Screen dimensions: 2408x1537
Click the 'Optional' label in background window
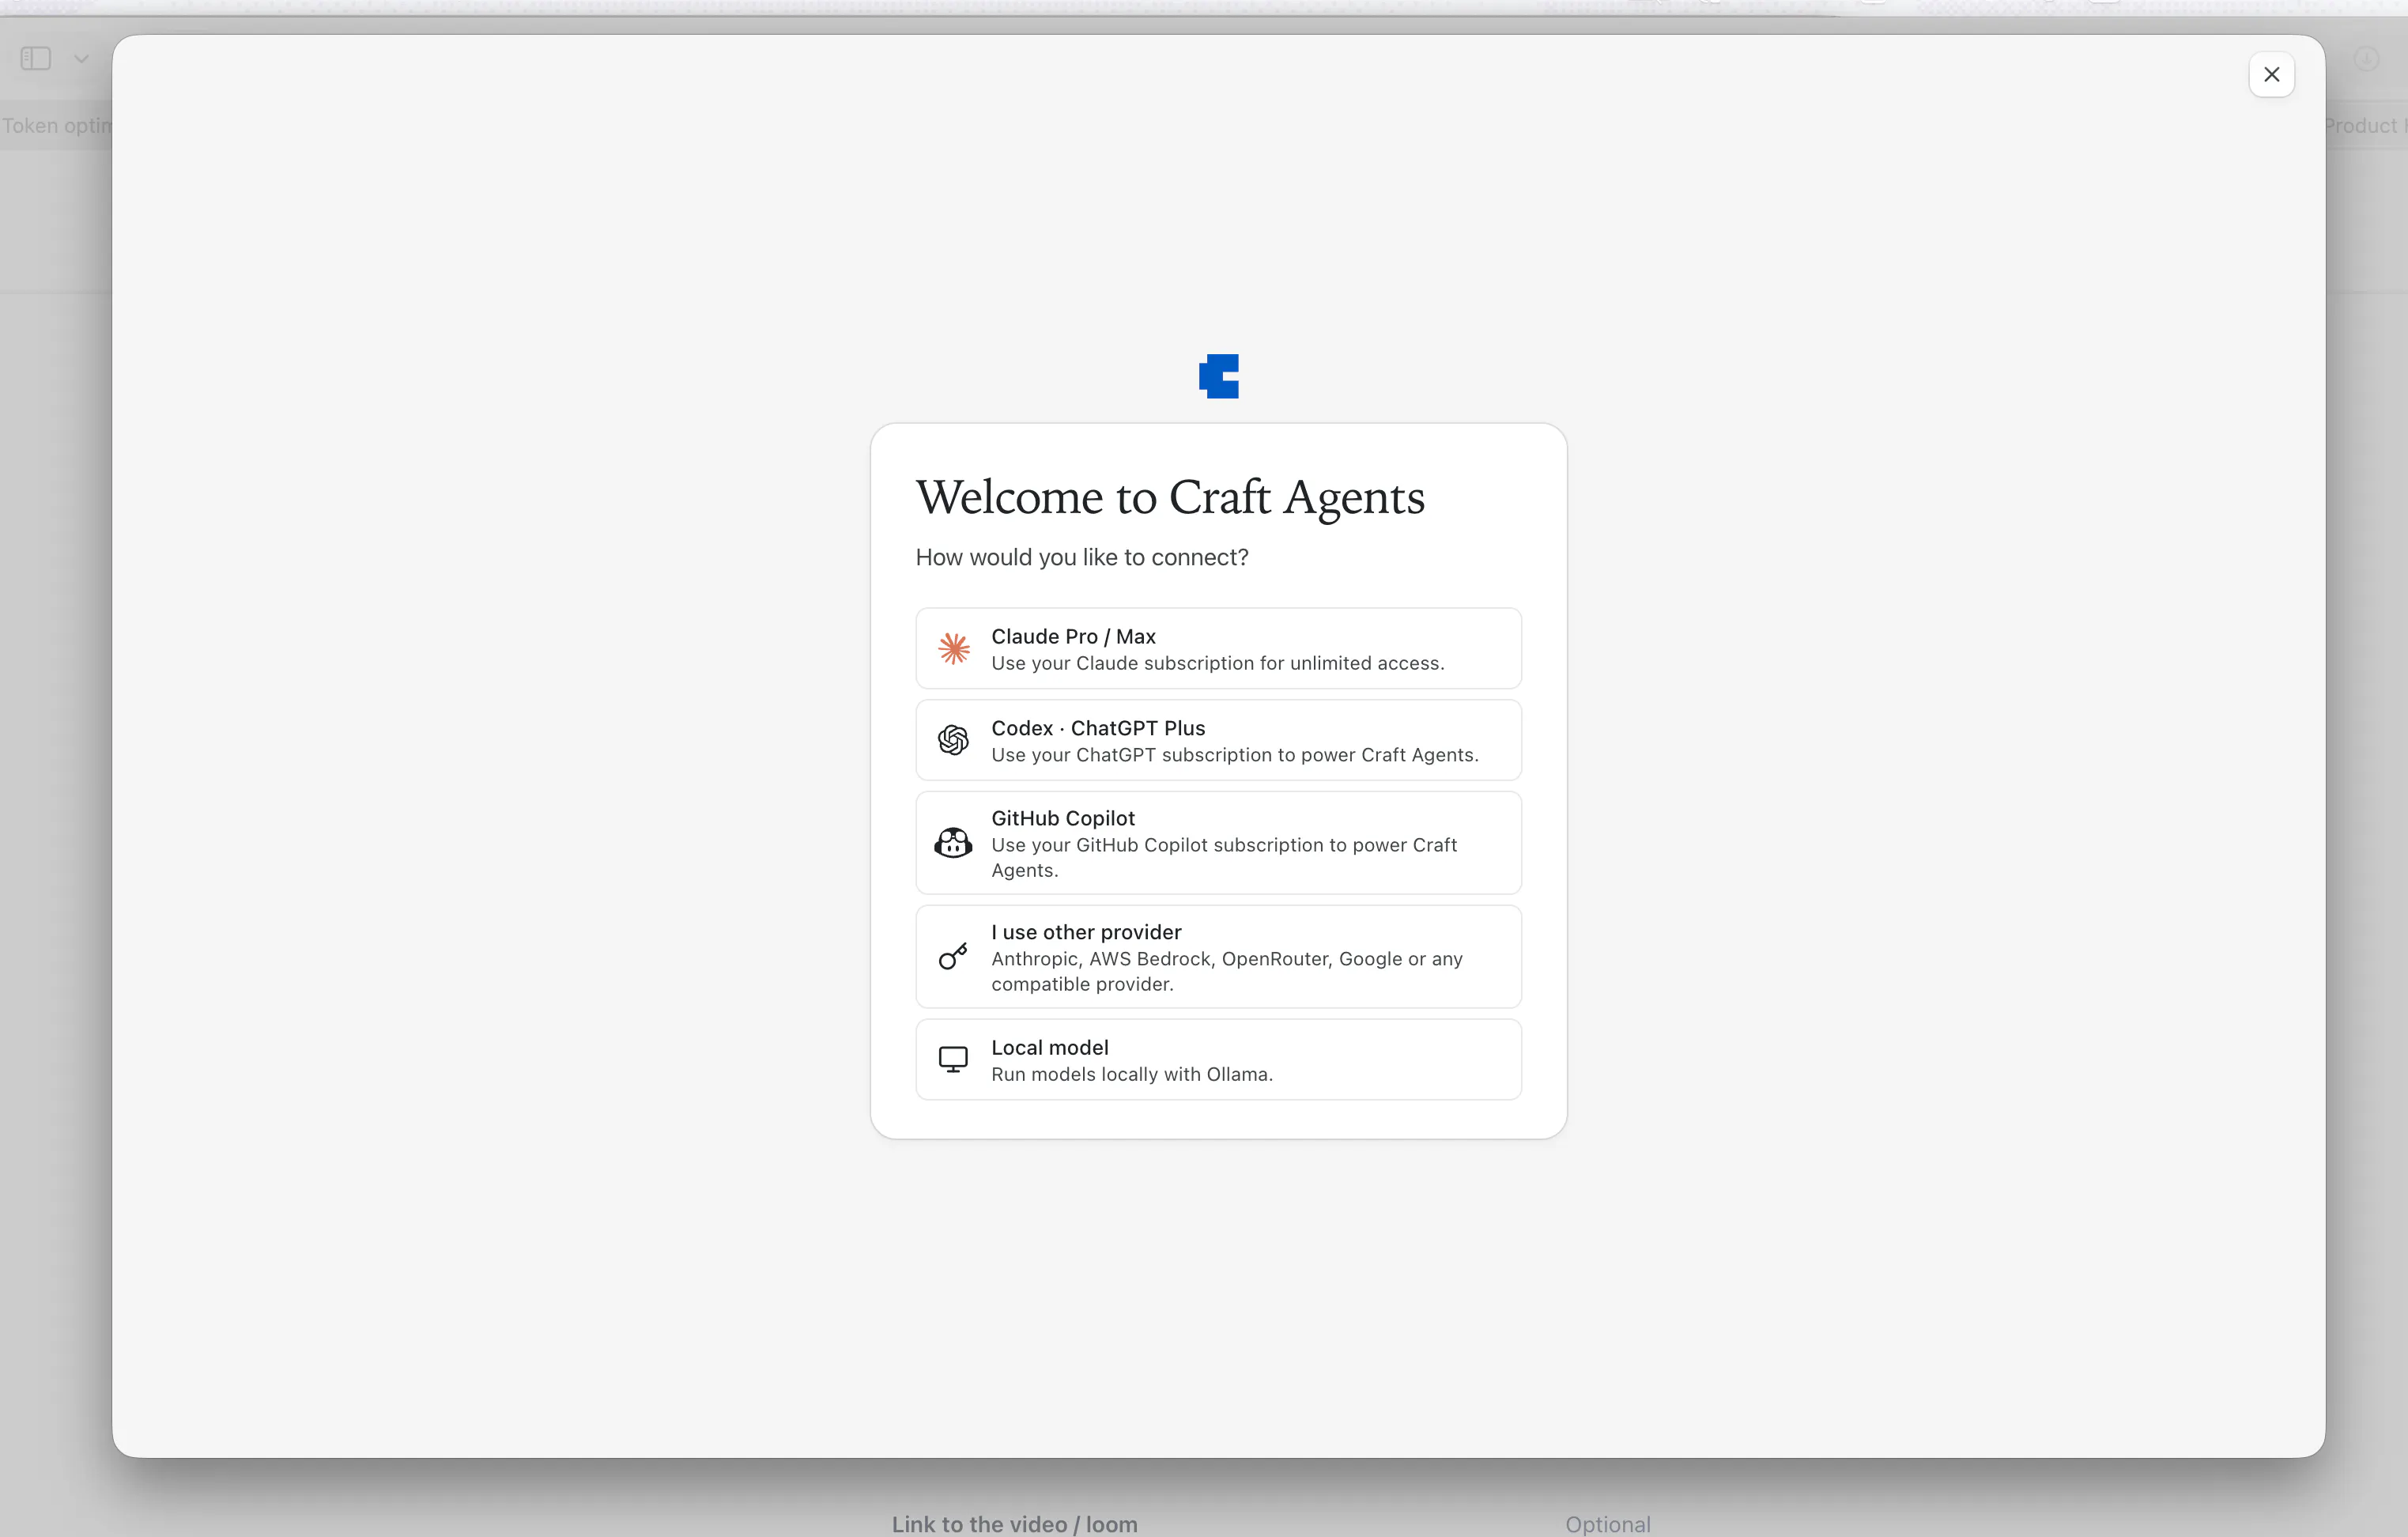1608,1524
